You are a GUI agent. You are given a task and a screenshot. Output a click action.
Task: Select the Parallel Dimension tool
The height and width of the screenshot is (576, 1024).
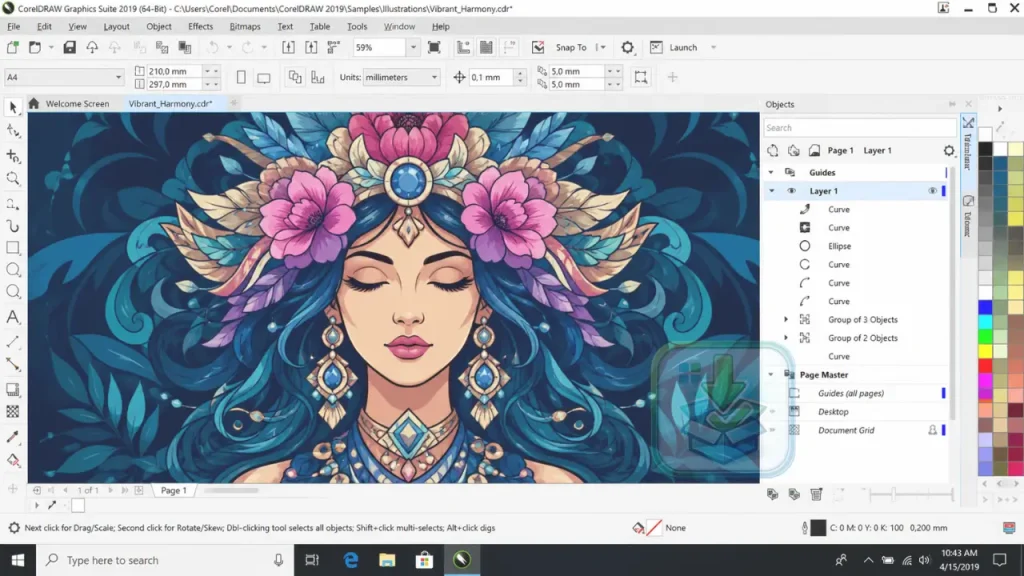(13, 342)
